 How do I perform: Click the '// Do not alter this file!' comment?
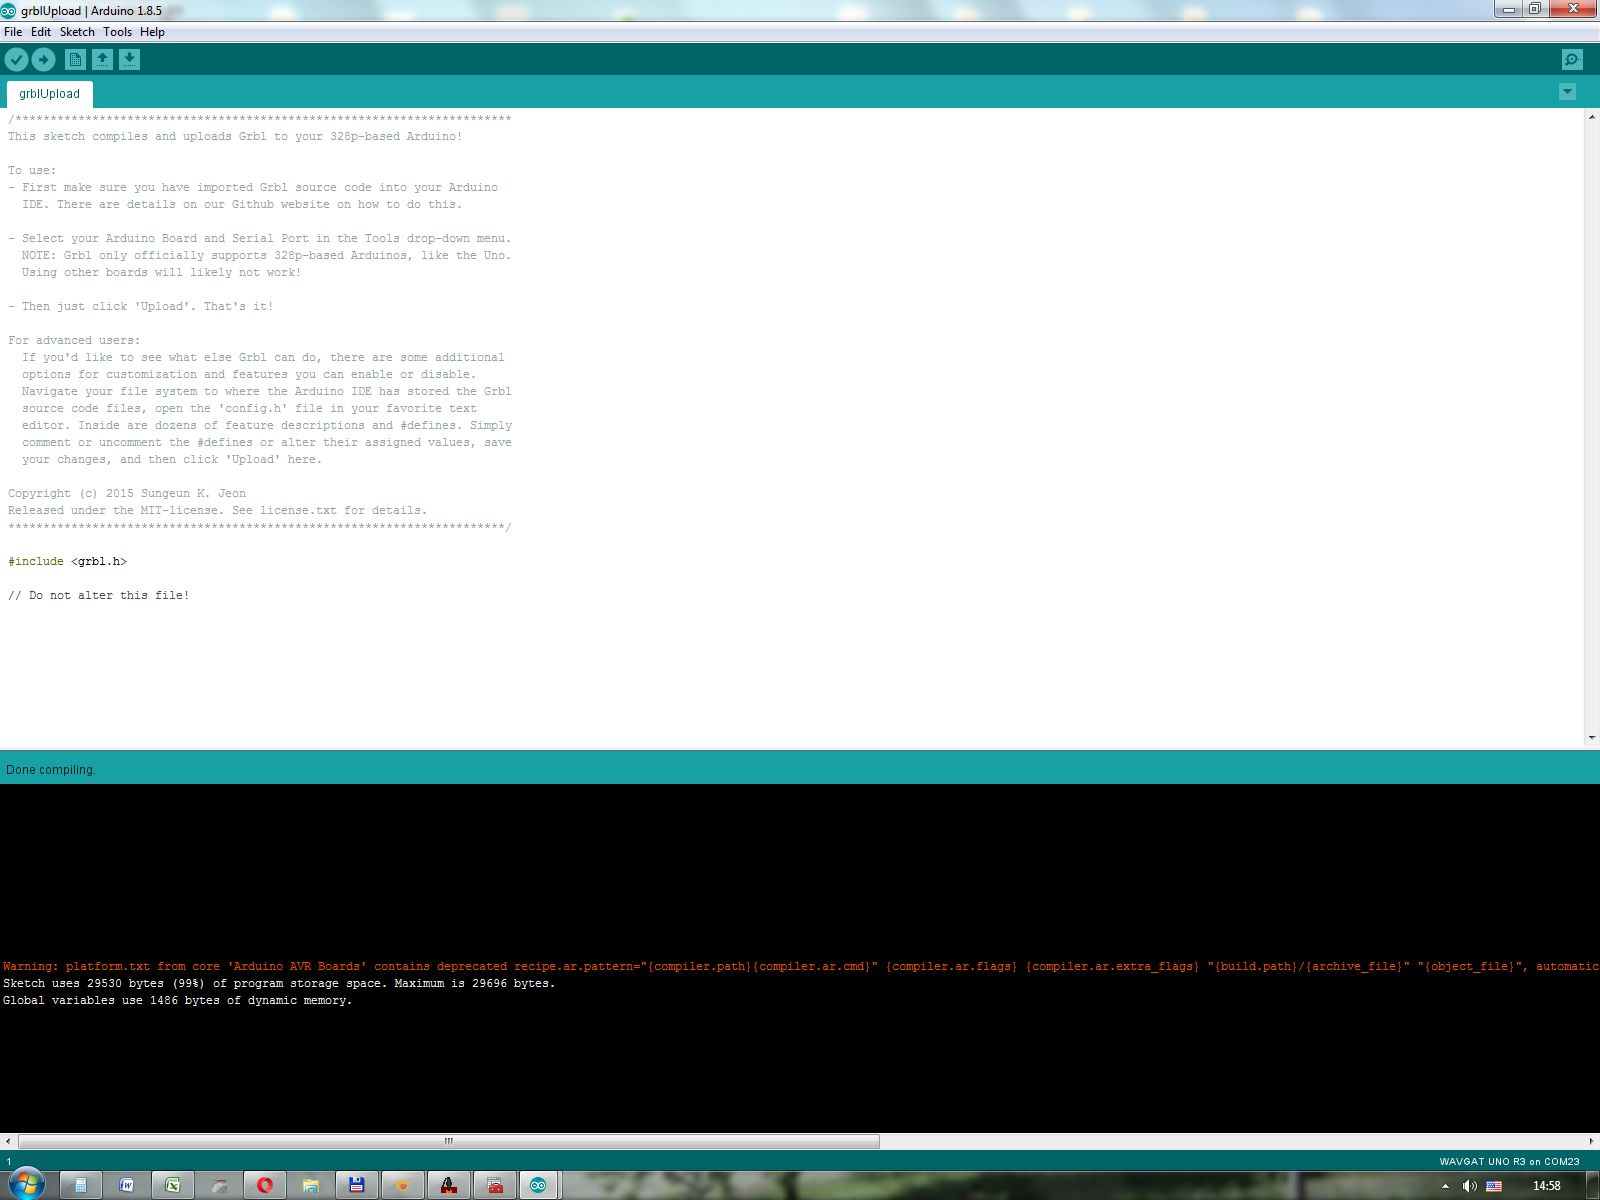[99, 596]
